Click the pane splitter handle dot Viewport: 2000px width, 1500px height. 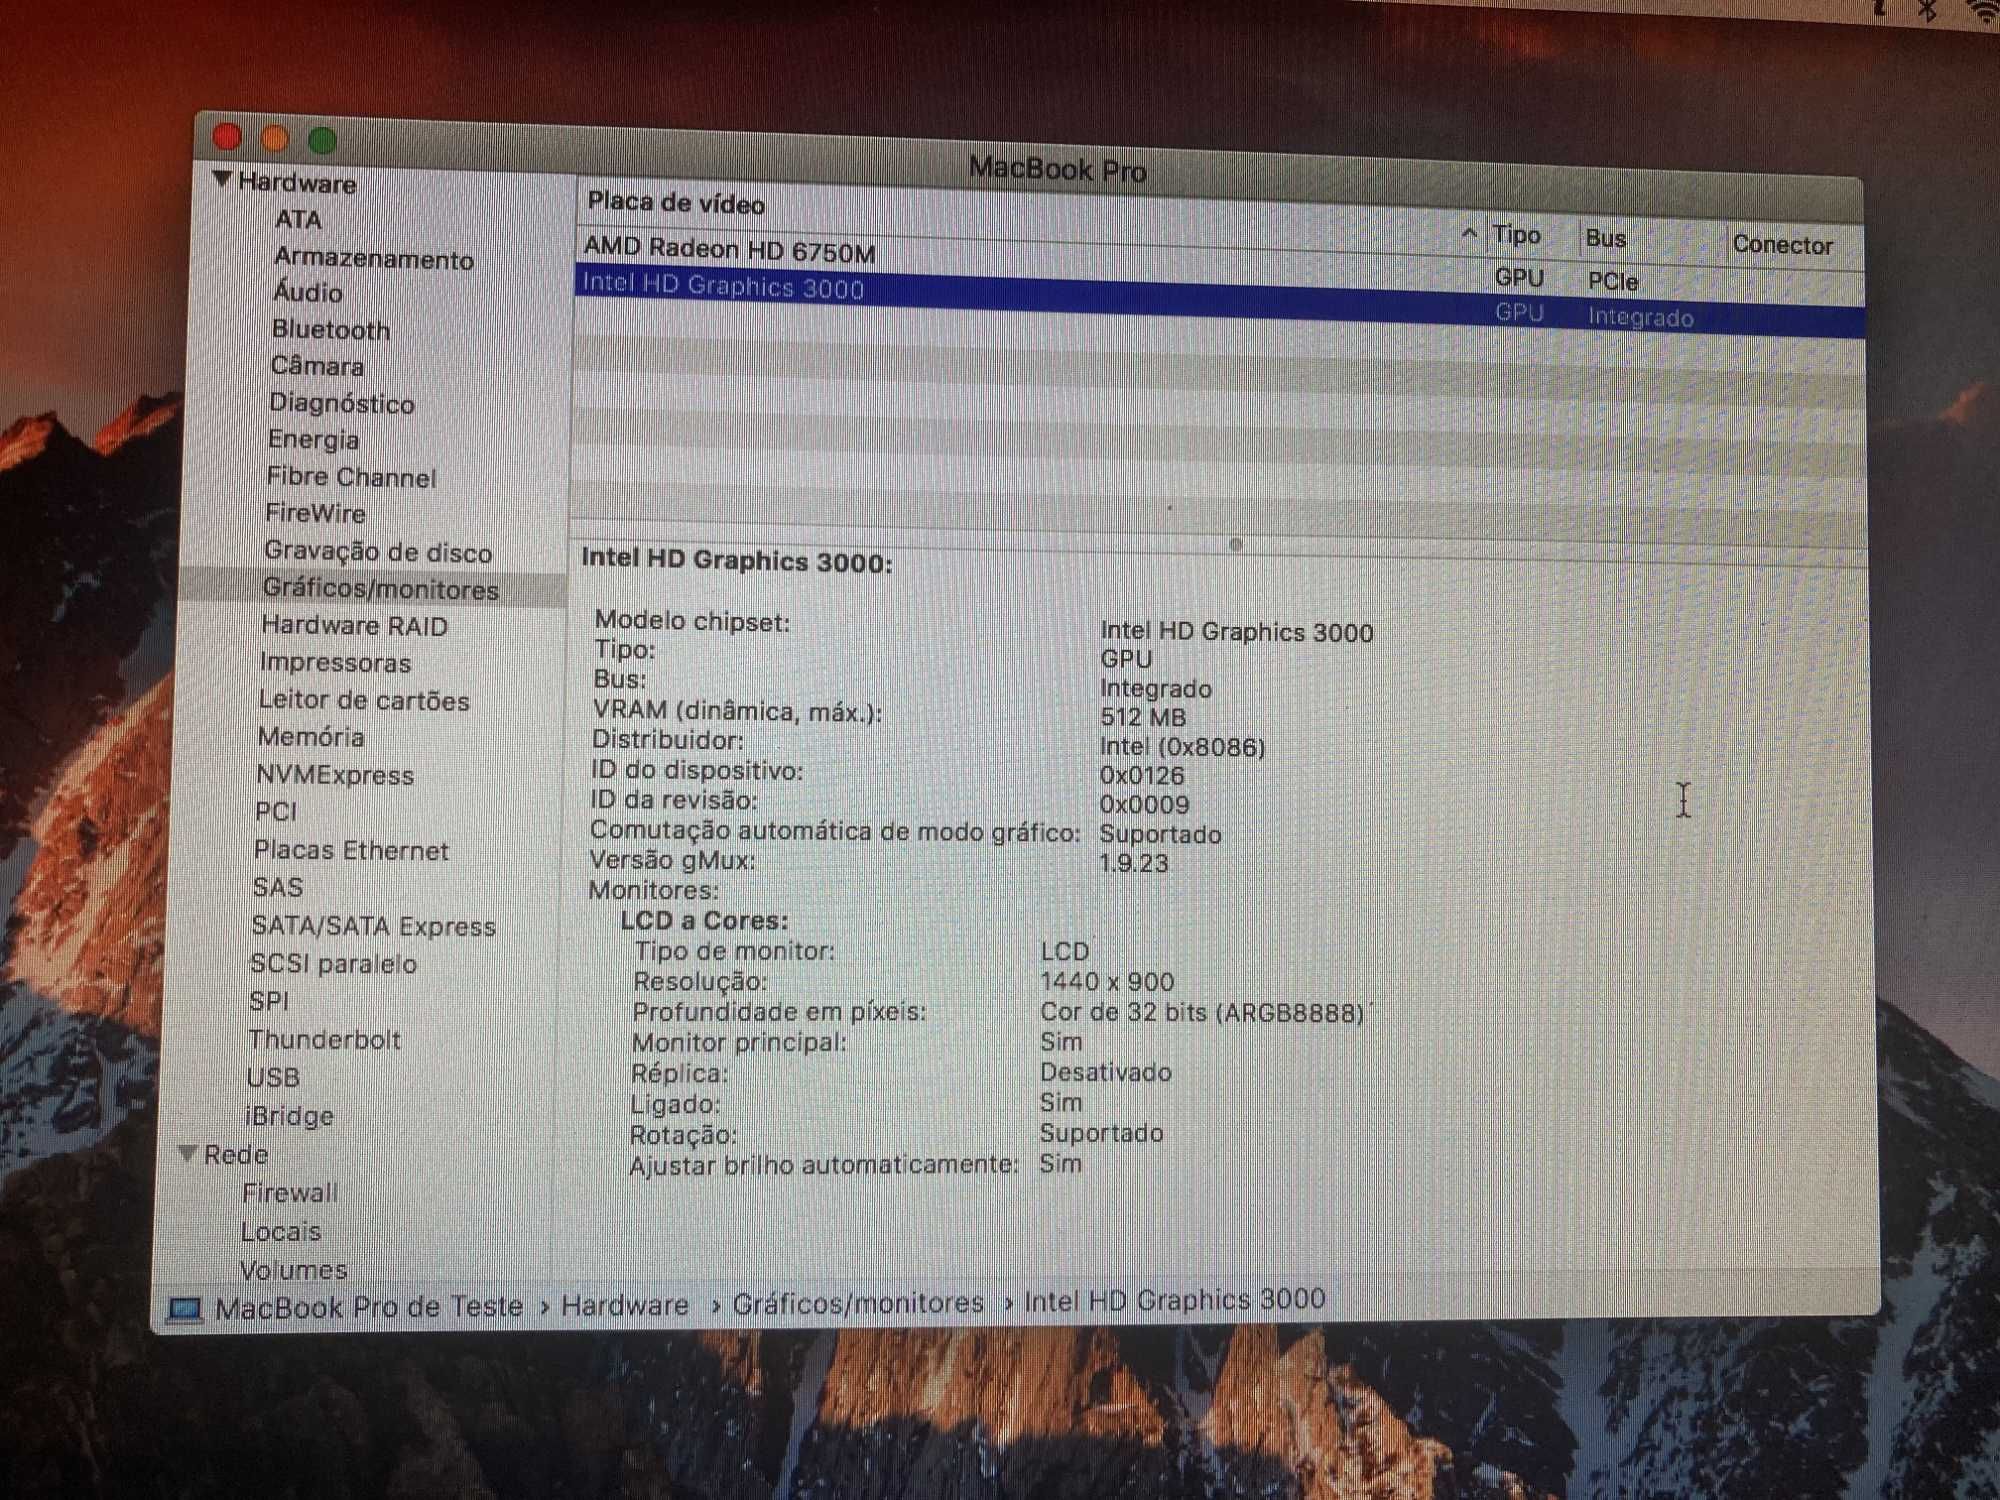(x=1236, y=544)
